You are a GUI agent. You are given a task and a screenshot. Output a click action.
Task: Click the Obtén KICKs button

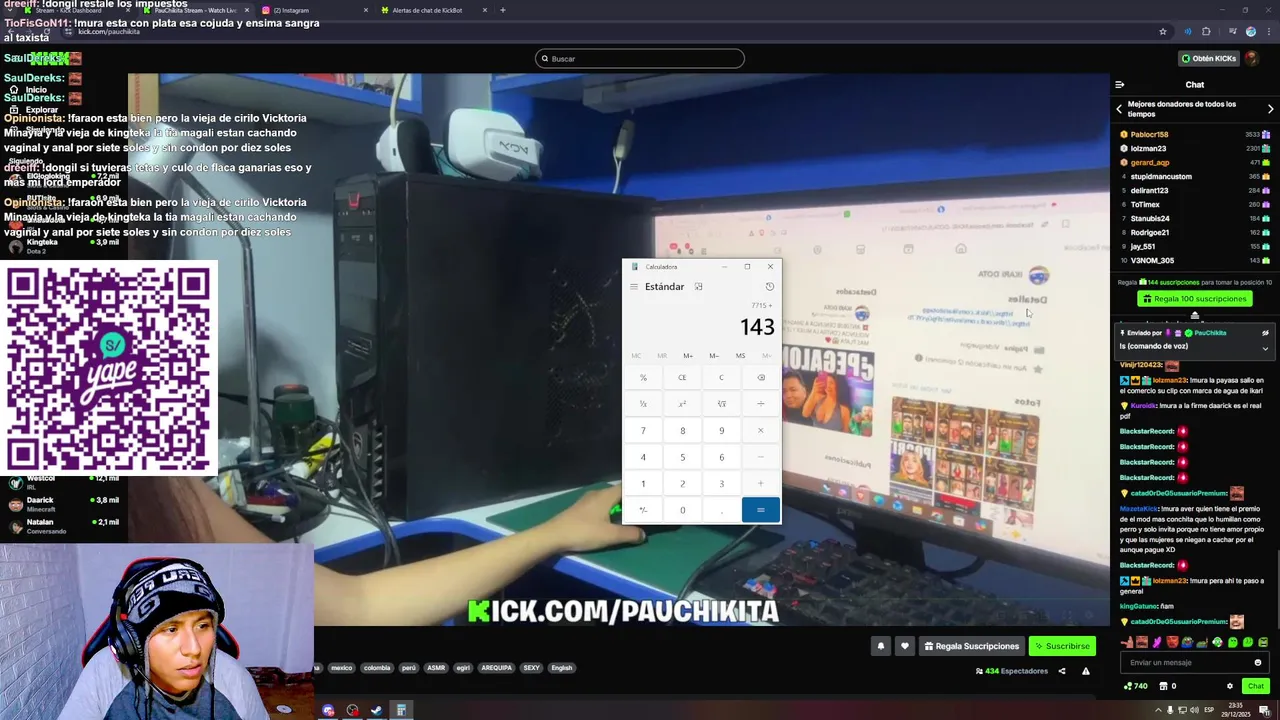(1208, 58)
